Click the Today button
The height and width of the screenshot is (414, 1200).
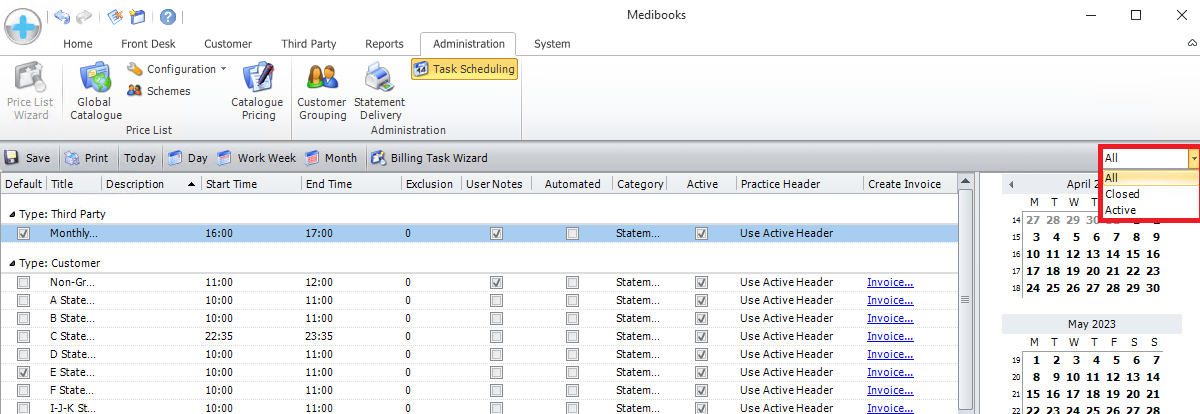click(x=140, y=158)
